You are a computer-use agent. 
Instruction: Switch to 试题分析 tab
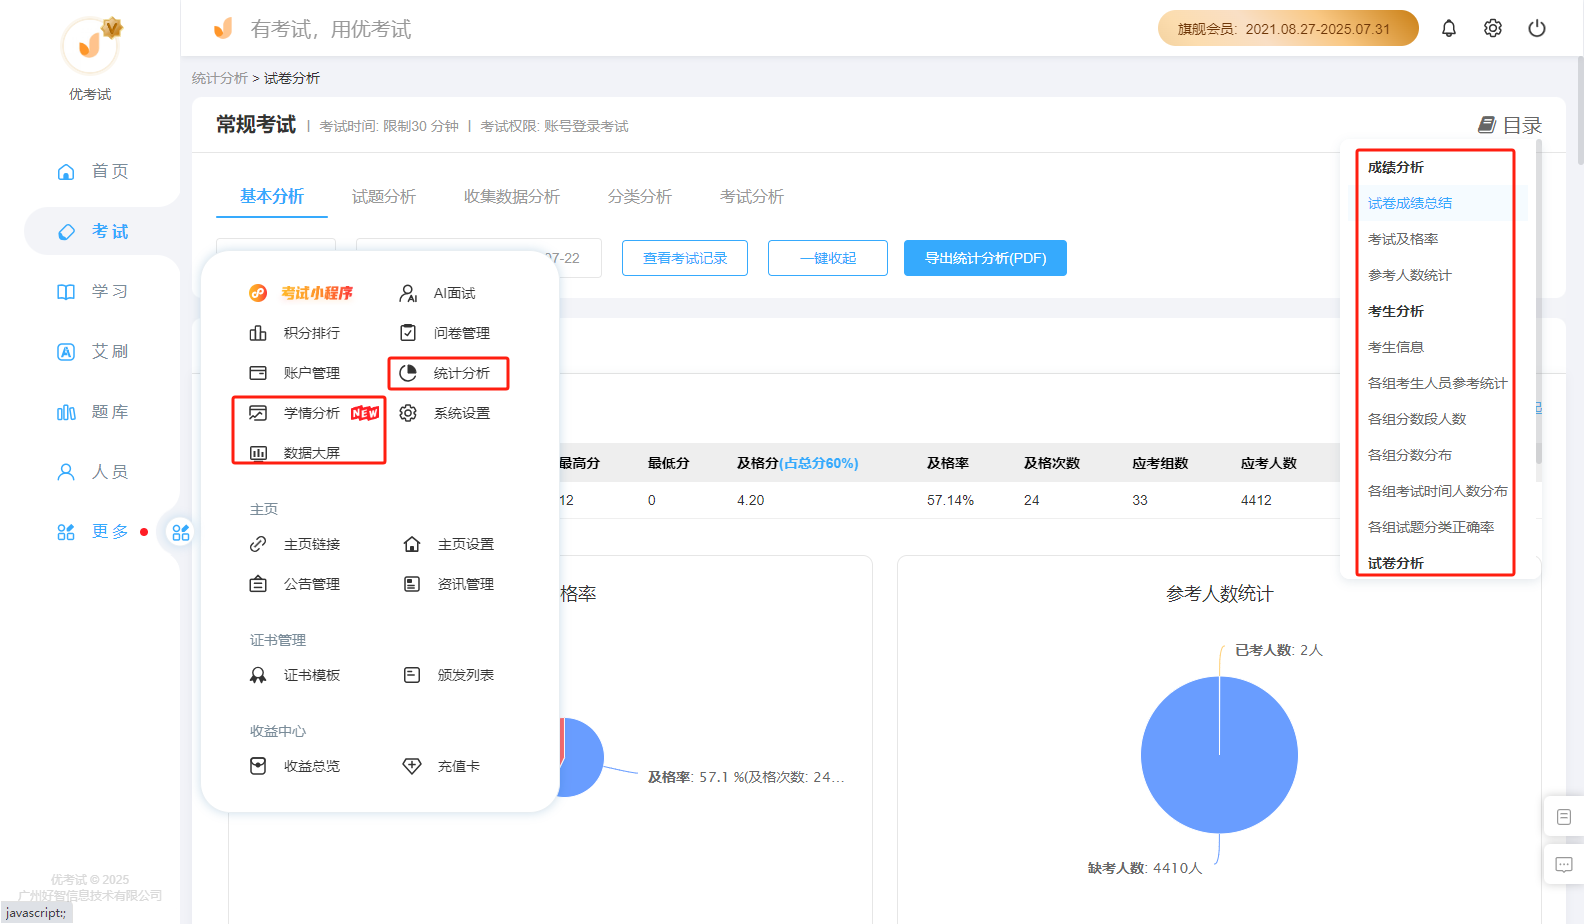tap(384, 197)
